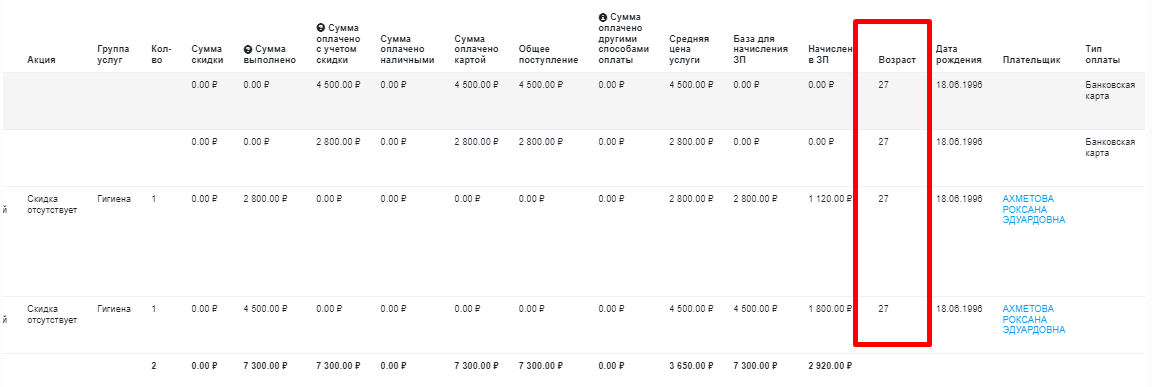Click the 'Группа услуг' column header
Viewport: 1152px width, 387px height.
coord(113,54)
